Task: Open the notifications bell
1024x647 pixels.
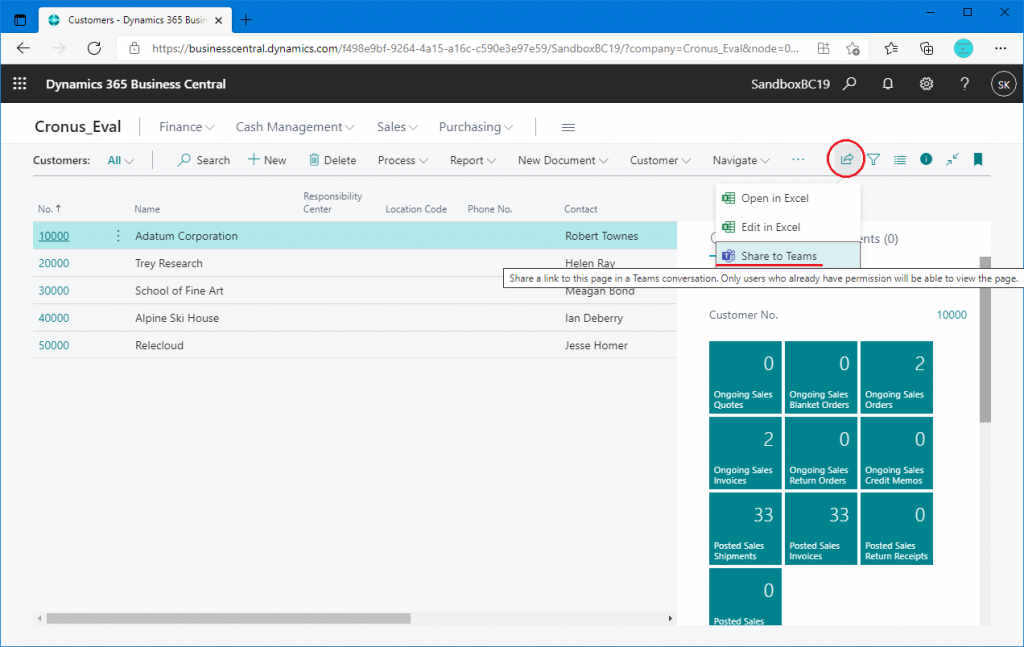Action: coord(888,84)
